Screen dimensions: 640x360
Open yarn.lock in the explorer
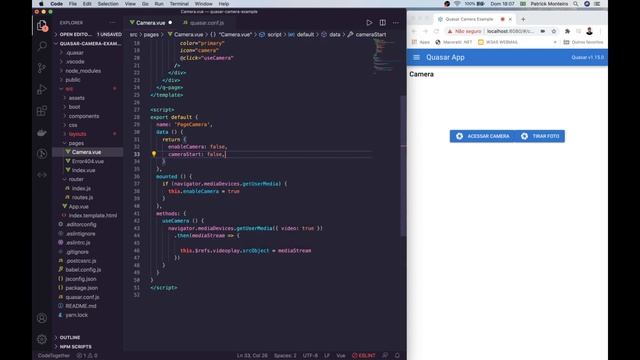tap(76, 315)
